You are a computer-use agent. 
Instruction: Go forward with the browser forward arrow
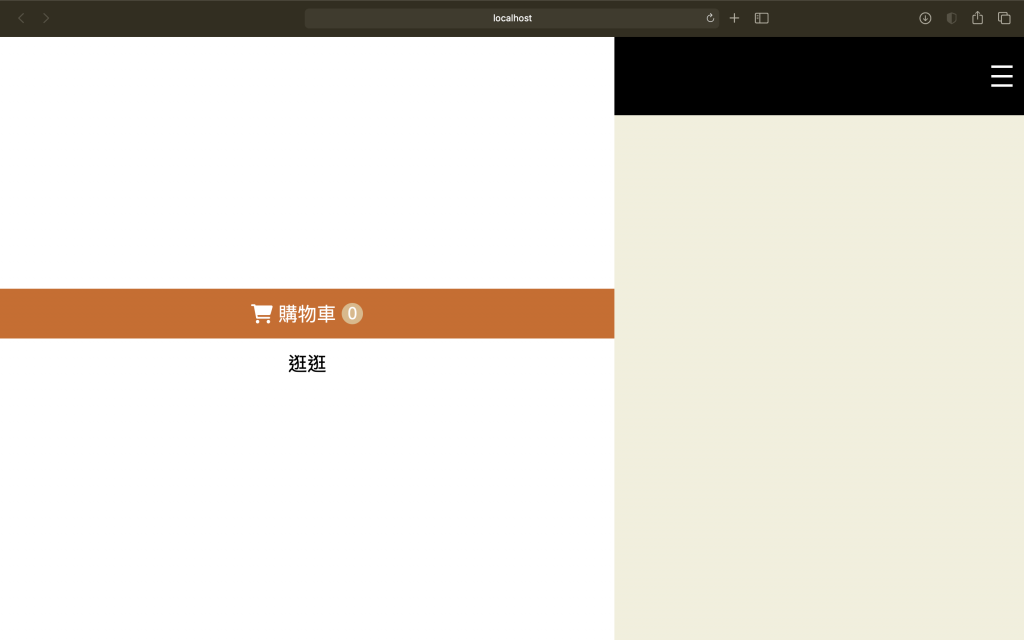coord(46,18)
